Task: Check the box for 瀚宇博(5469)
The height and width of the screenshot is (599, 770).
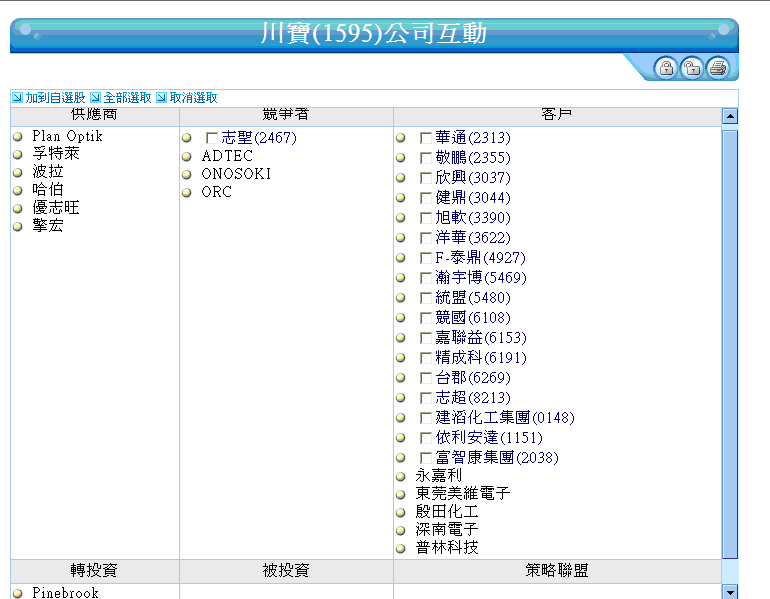Action: [x=426, y=278]
